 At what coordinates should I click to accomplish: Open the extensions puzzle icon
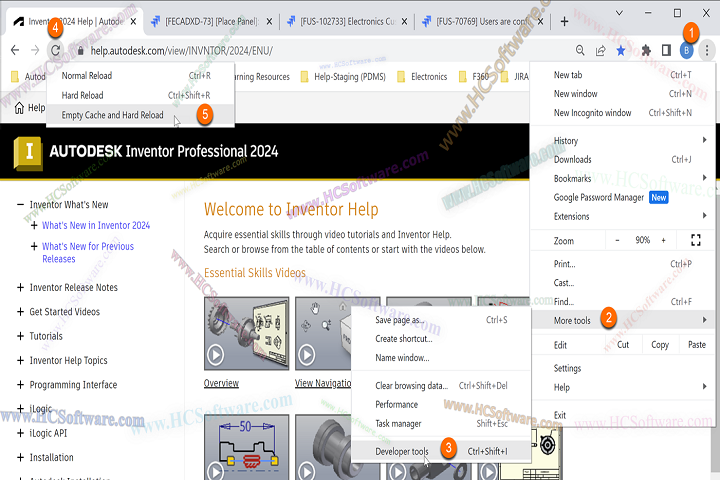click(646, 50)
